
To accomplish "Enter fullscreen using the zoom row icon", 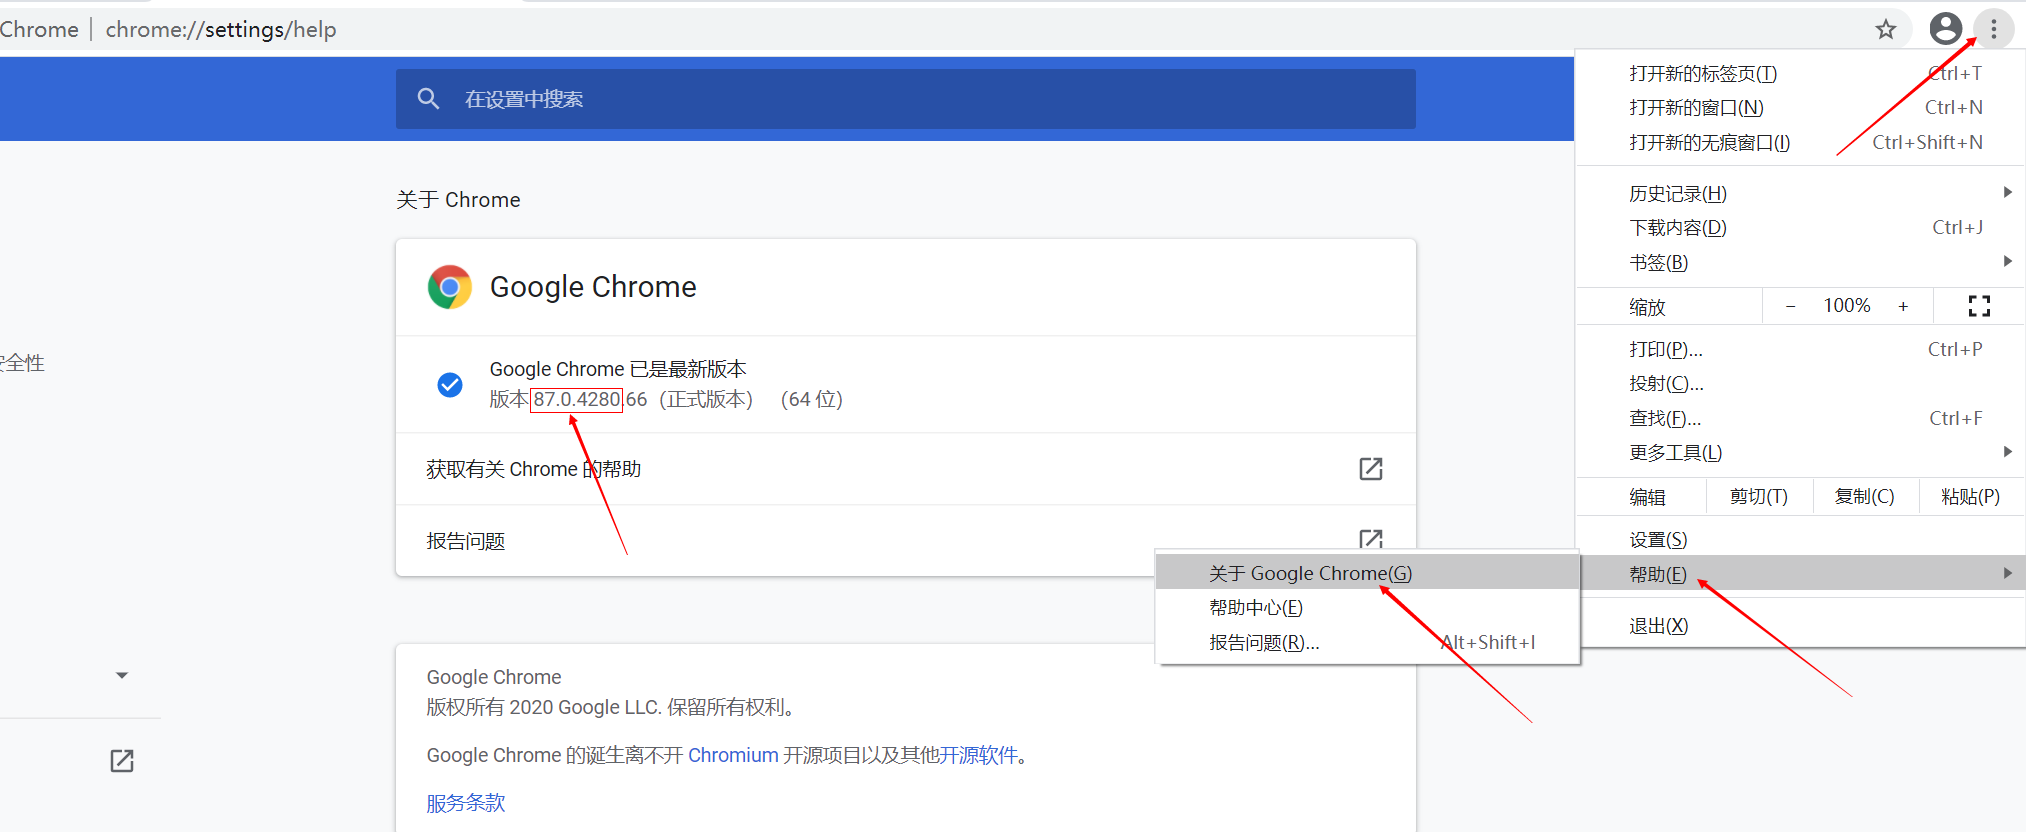I will coord(1979,306).
